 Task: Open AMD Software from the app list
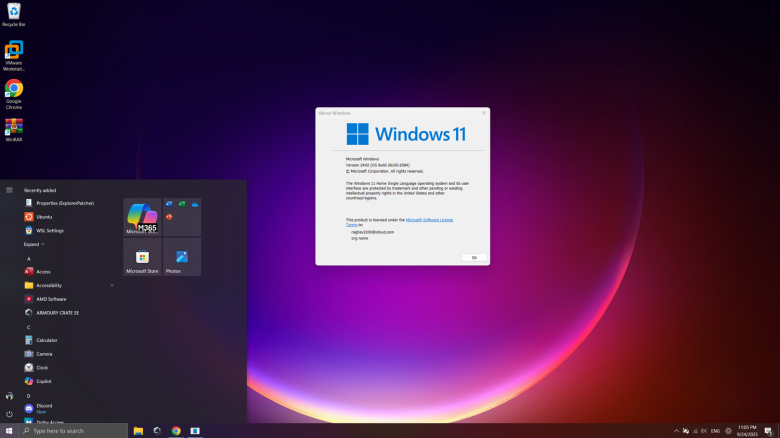52,299
